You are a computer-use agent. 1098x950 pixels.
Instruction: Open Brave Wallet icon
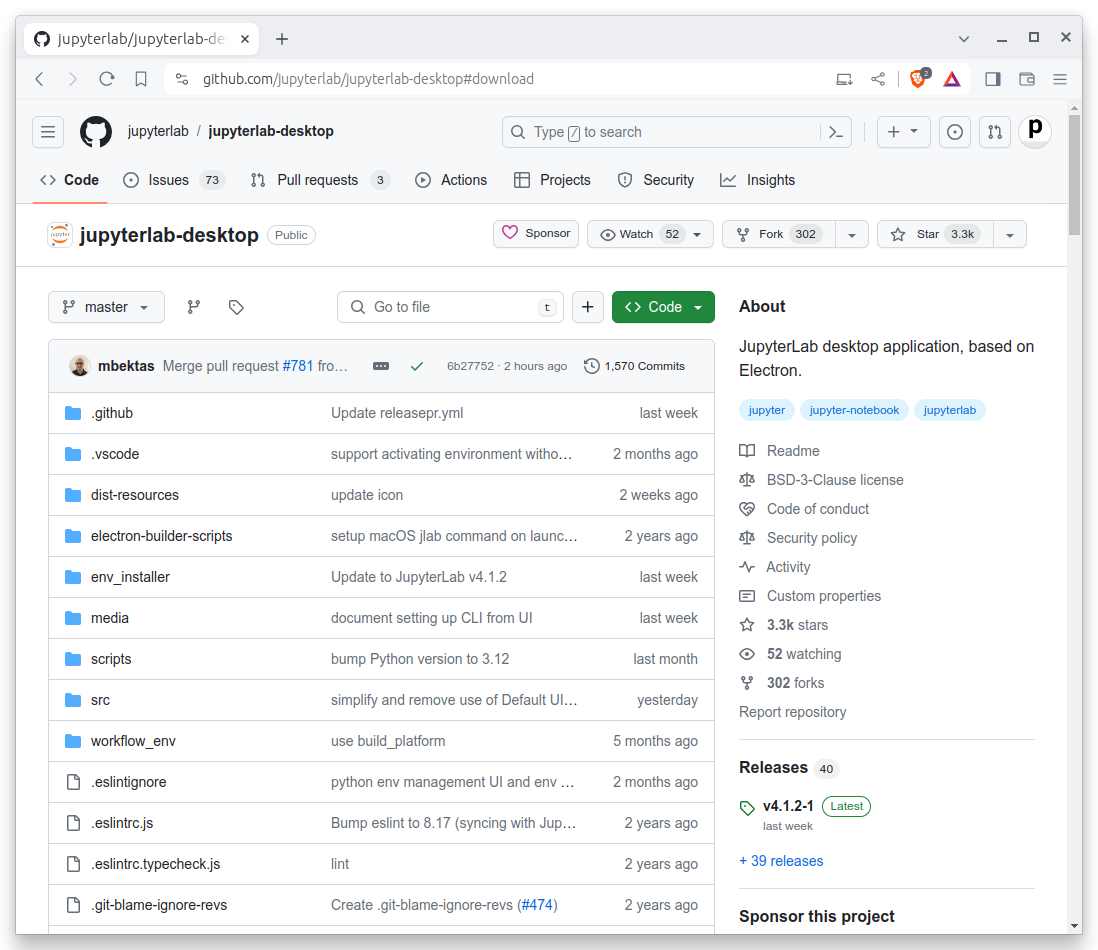(x=1027, y=79)
